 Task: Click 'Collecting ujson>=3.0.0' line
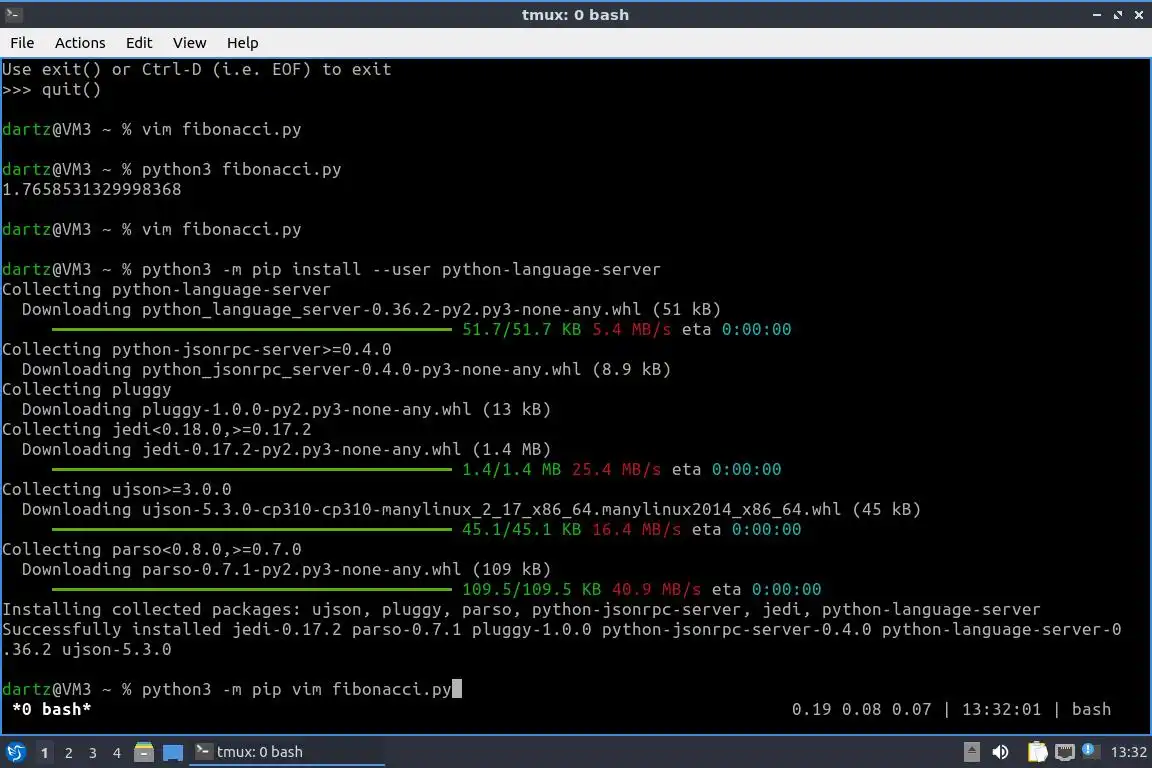click(117, 489)
